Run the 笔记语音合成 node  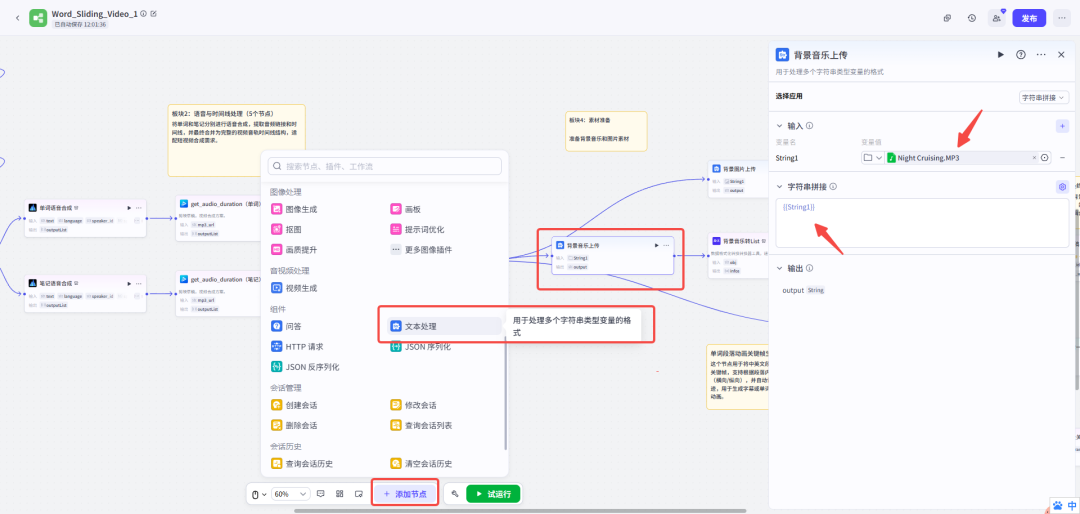point(129,282)
